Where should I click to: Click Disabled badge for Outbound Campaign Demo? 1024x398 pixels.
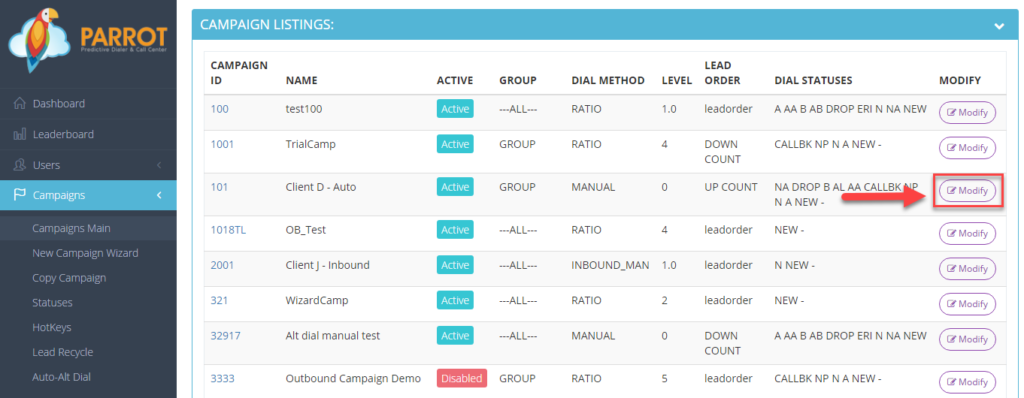(462, 378)
